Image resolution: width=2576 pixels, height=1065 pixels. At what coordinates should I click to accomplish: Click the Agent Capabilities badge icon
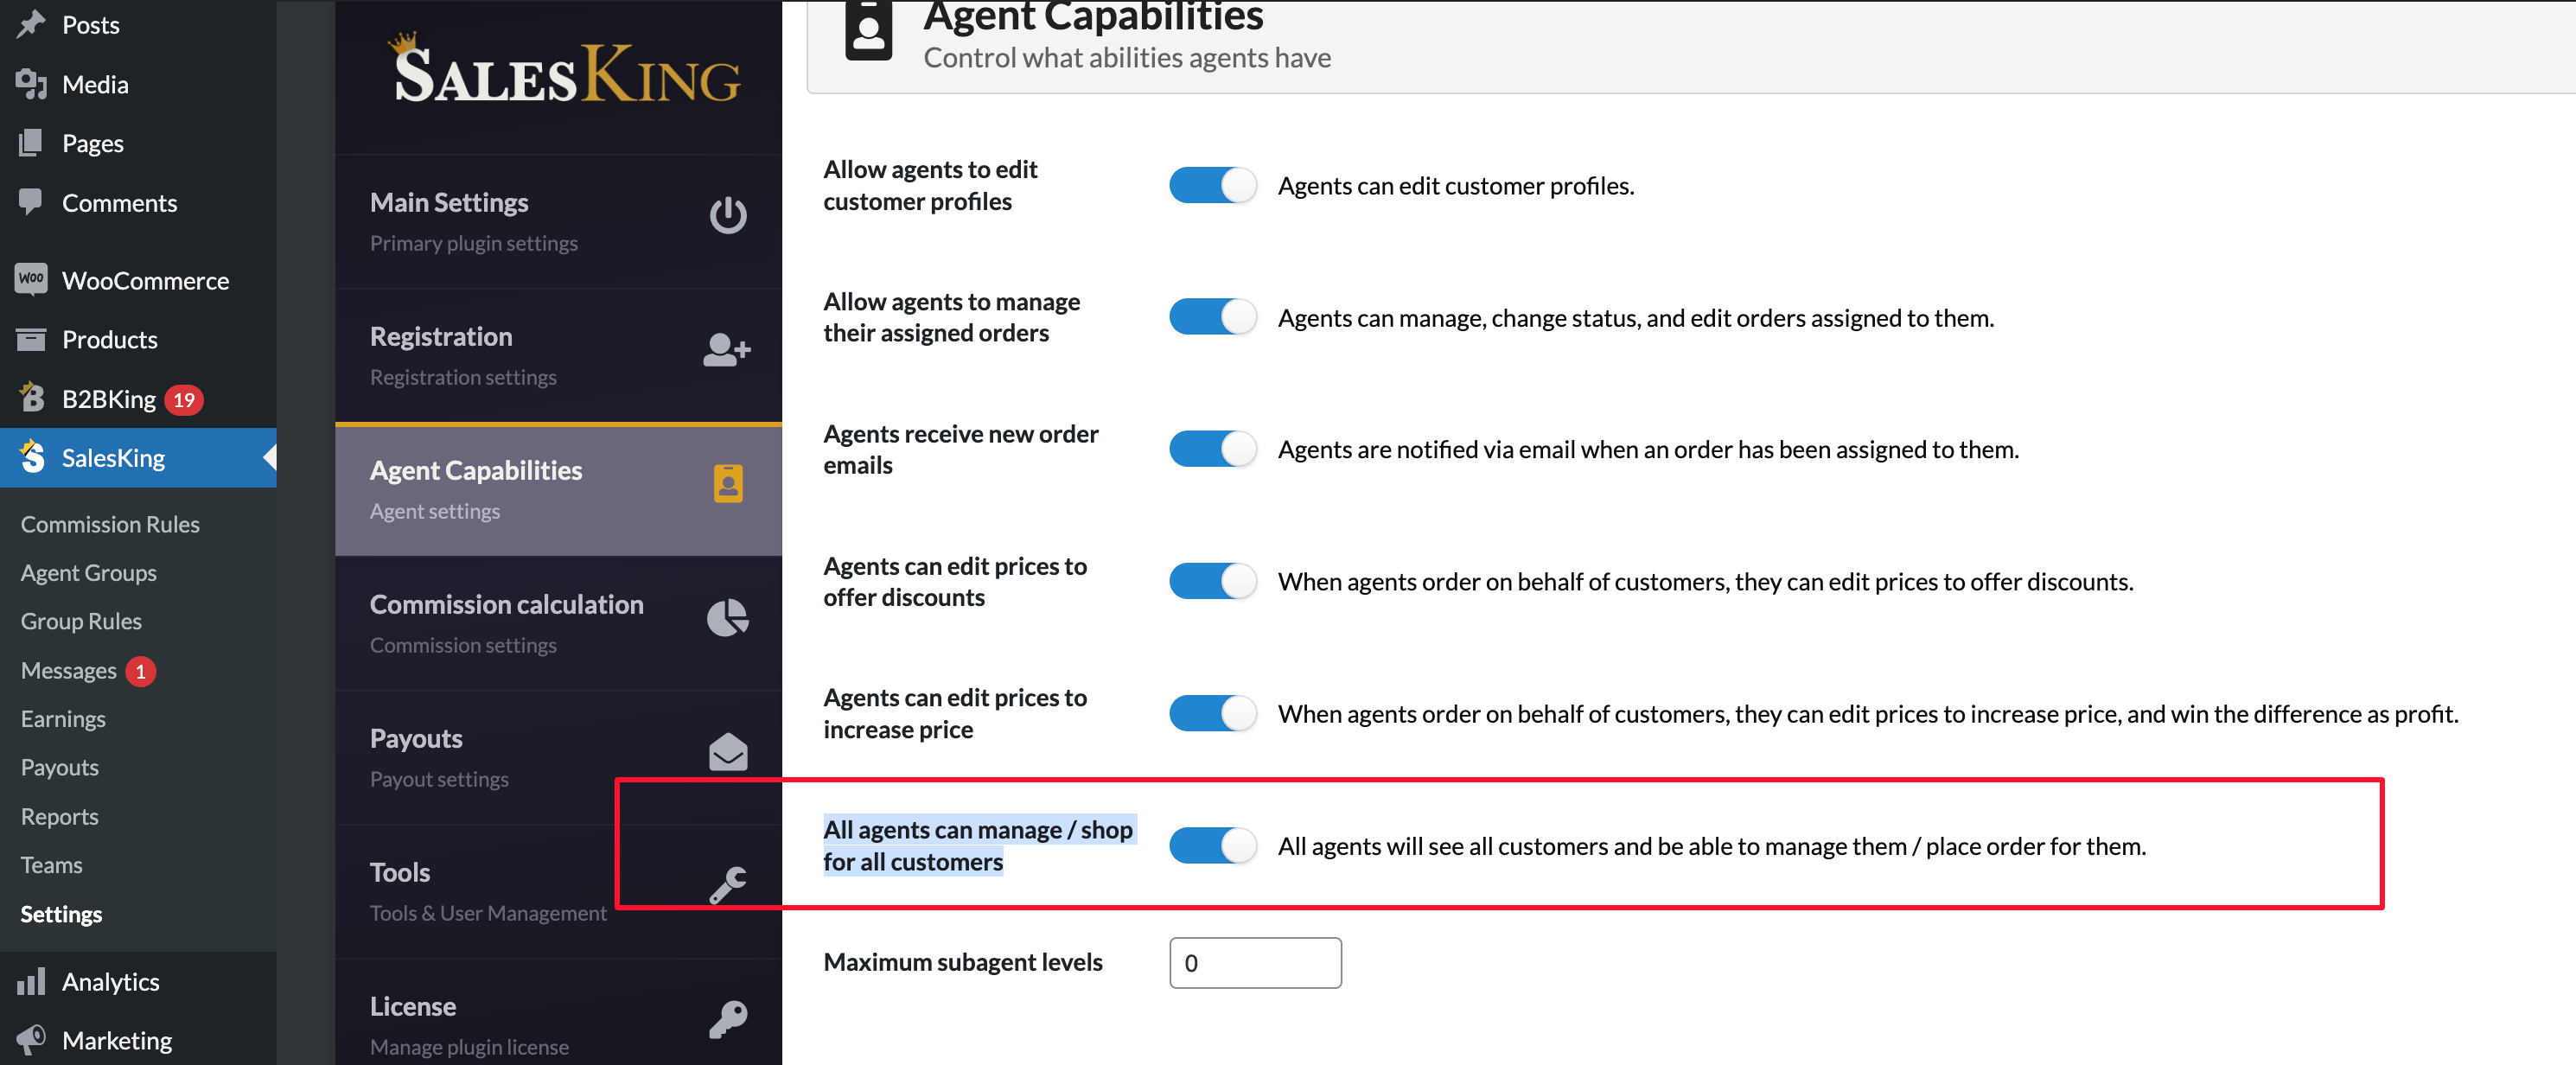click(x=728, y=484)
